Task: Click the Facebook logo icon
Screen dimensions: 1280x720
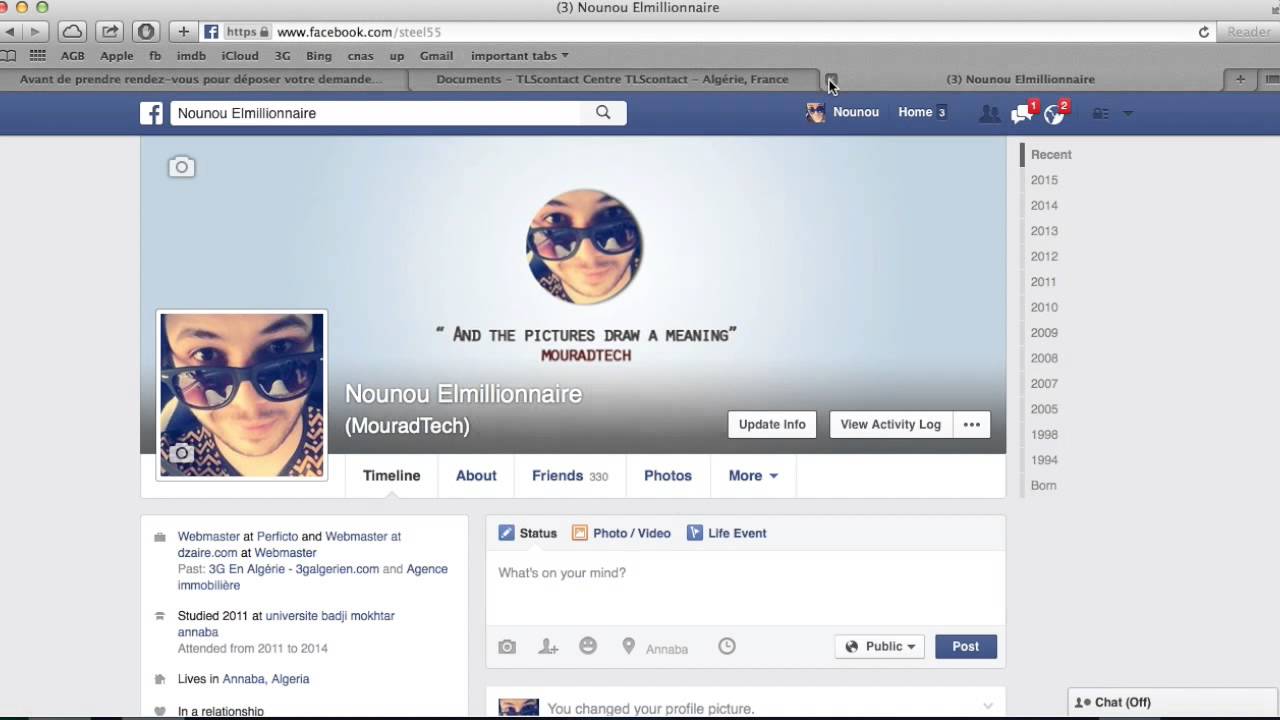Action: point(151,113)
